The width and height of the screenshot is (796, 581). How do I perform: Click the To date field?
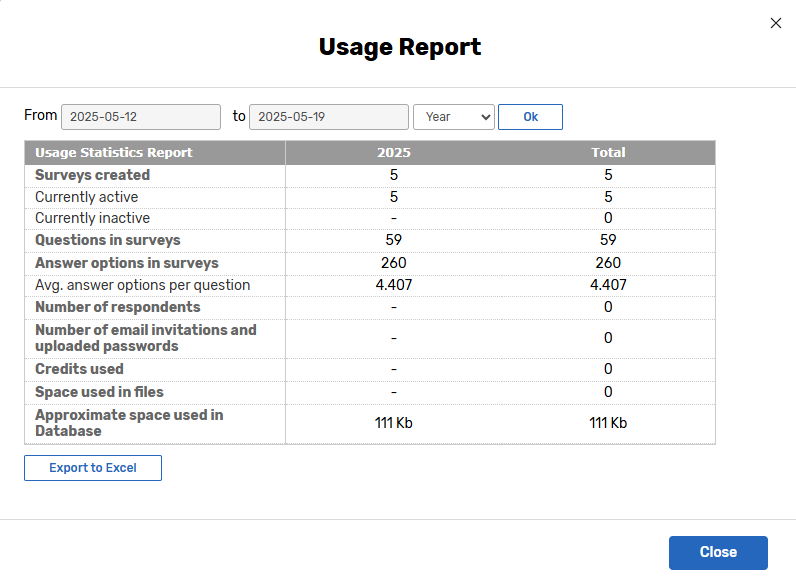328,117
